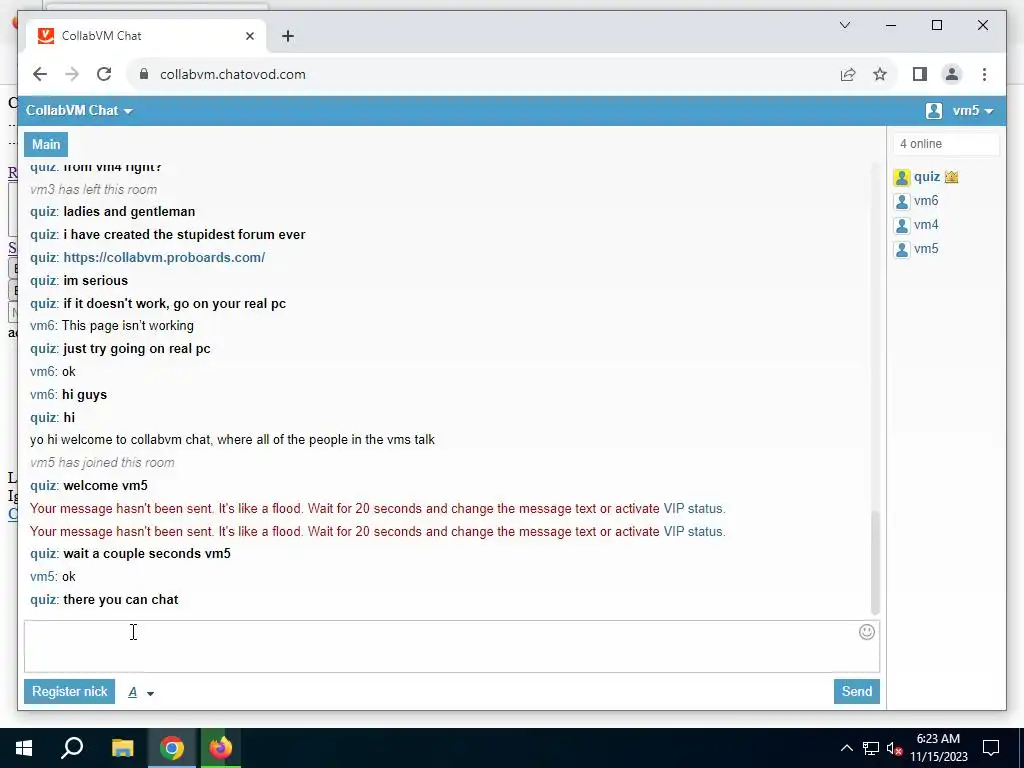The image size is (1024, 768).
Task: Select vm6 in the online users list
Action: pos(926,201)
